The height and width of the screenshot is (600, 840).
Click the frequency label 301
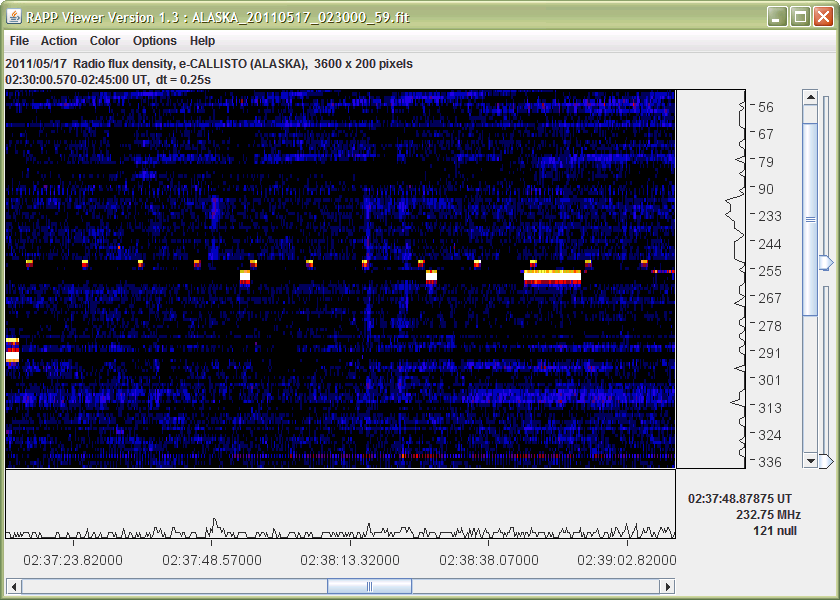[770, 380]
